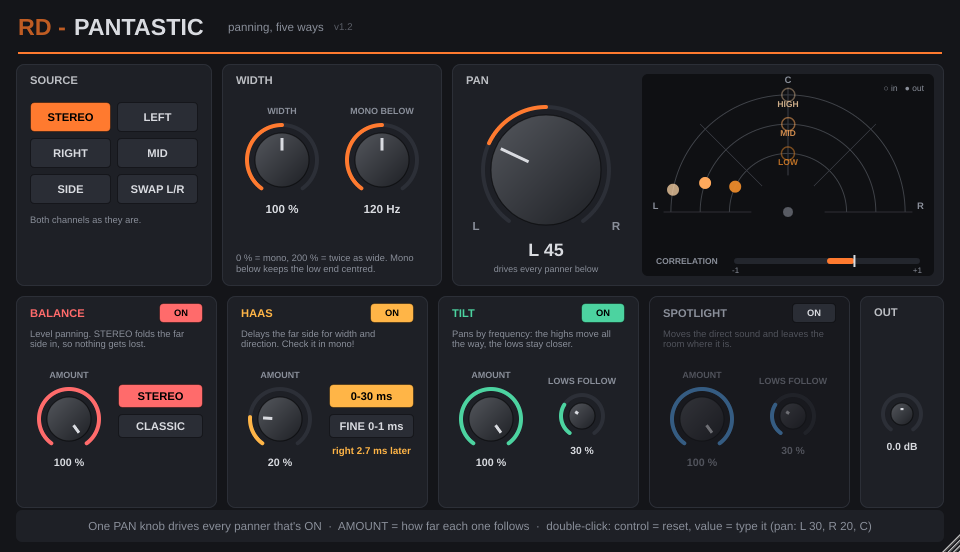Click the HIGH band marker in scope
Image resolution: width=960 pixels, height=552 pixels.
(x=788, y=94)
